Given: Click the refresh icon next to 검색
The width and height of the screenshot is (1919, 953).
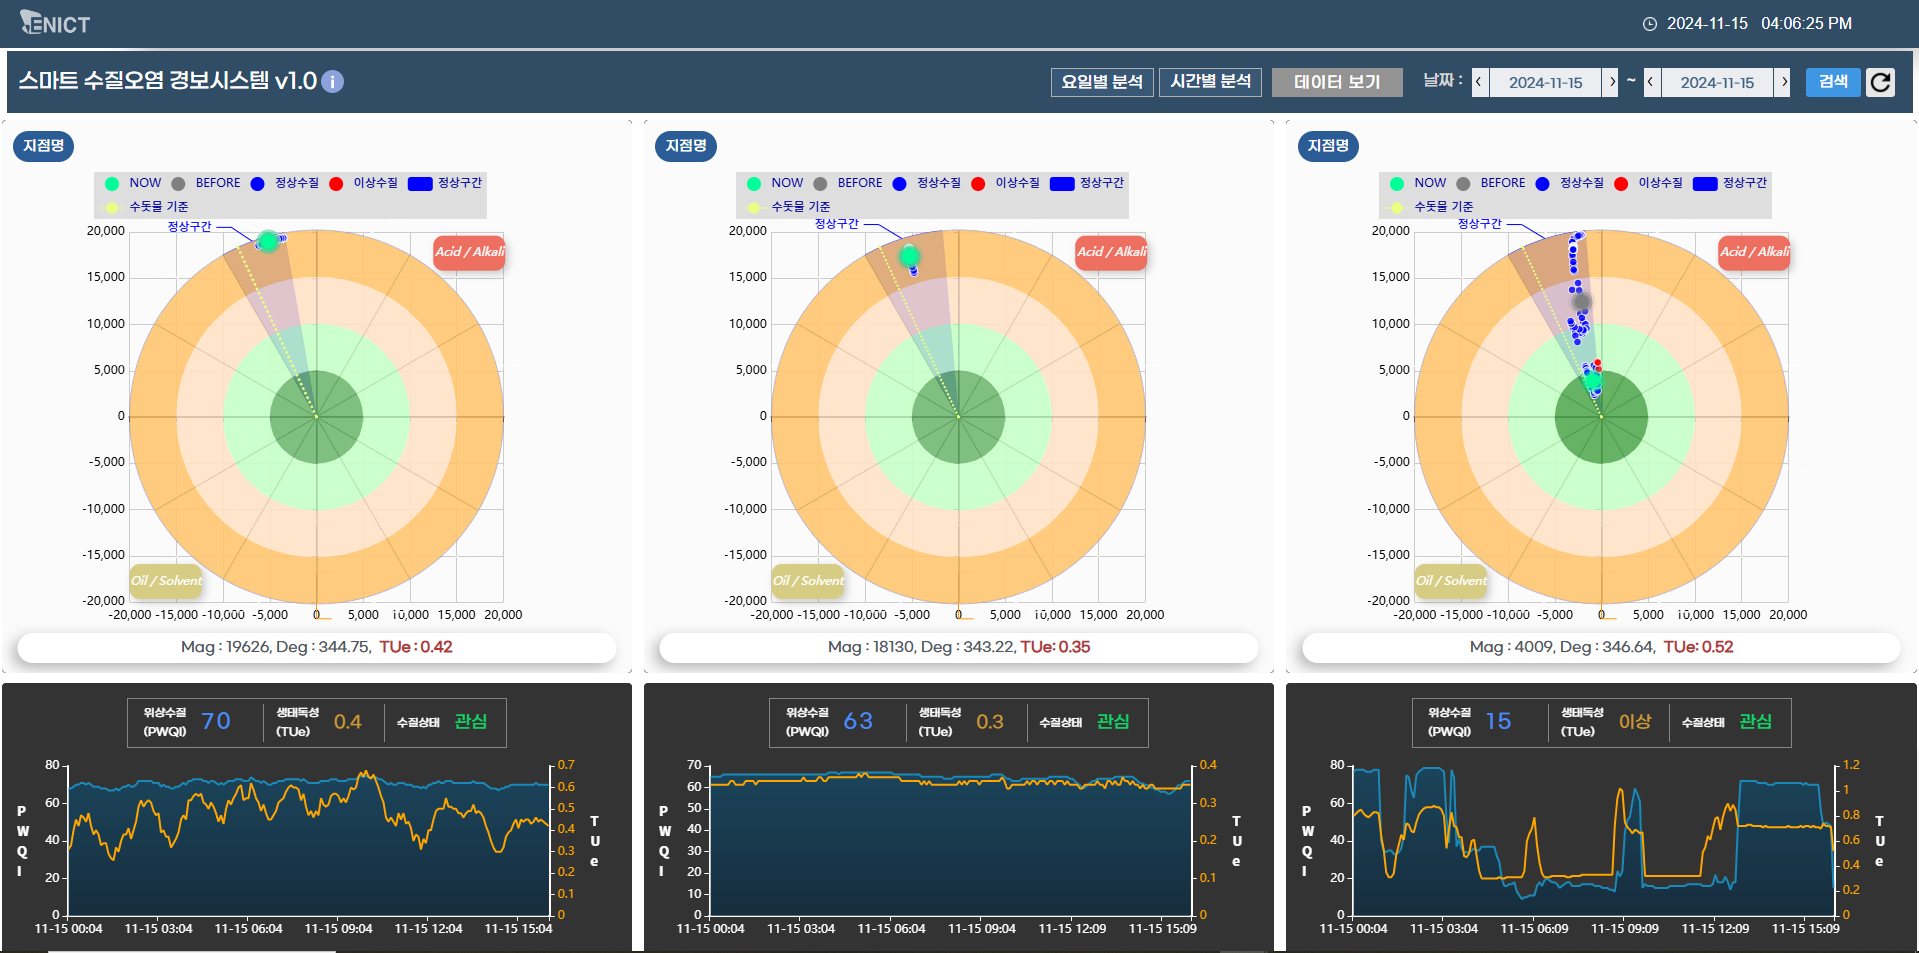Looking at the screenshot, I should point(1880,82).
